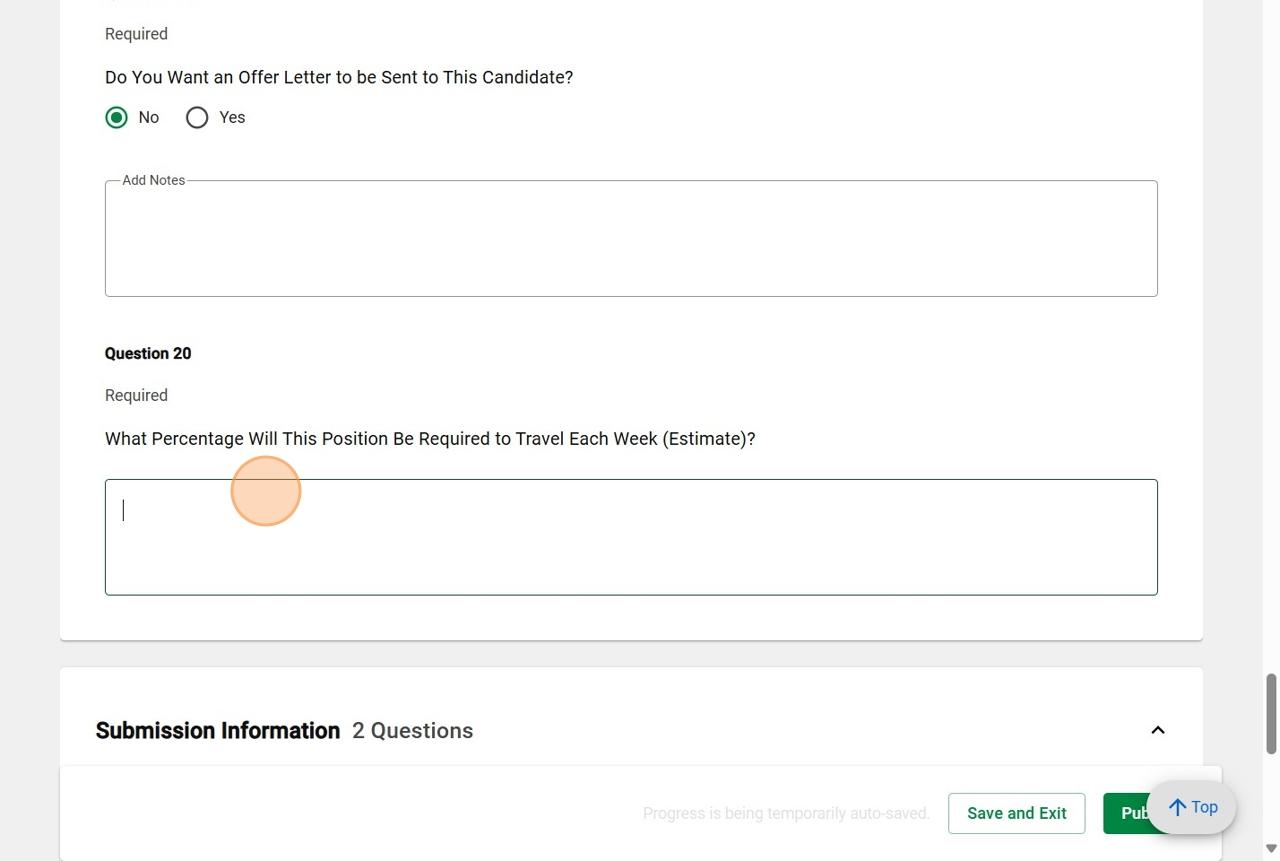
Task: Click the "2 Questions" count label
Action: click(412, 731)
